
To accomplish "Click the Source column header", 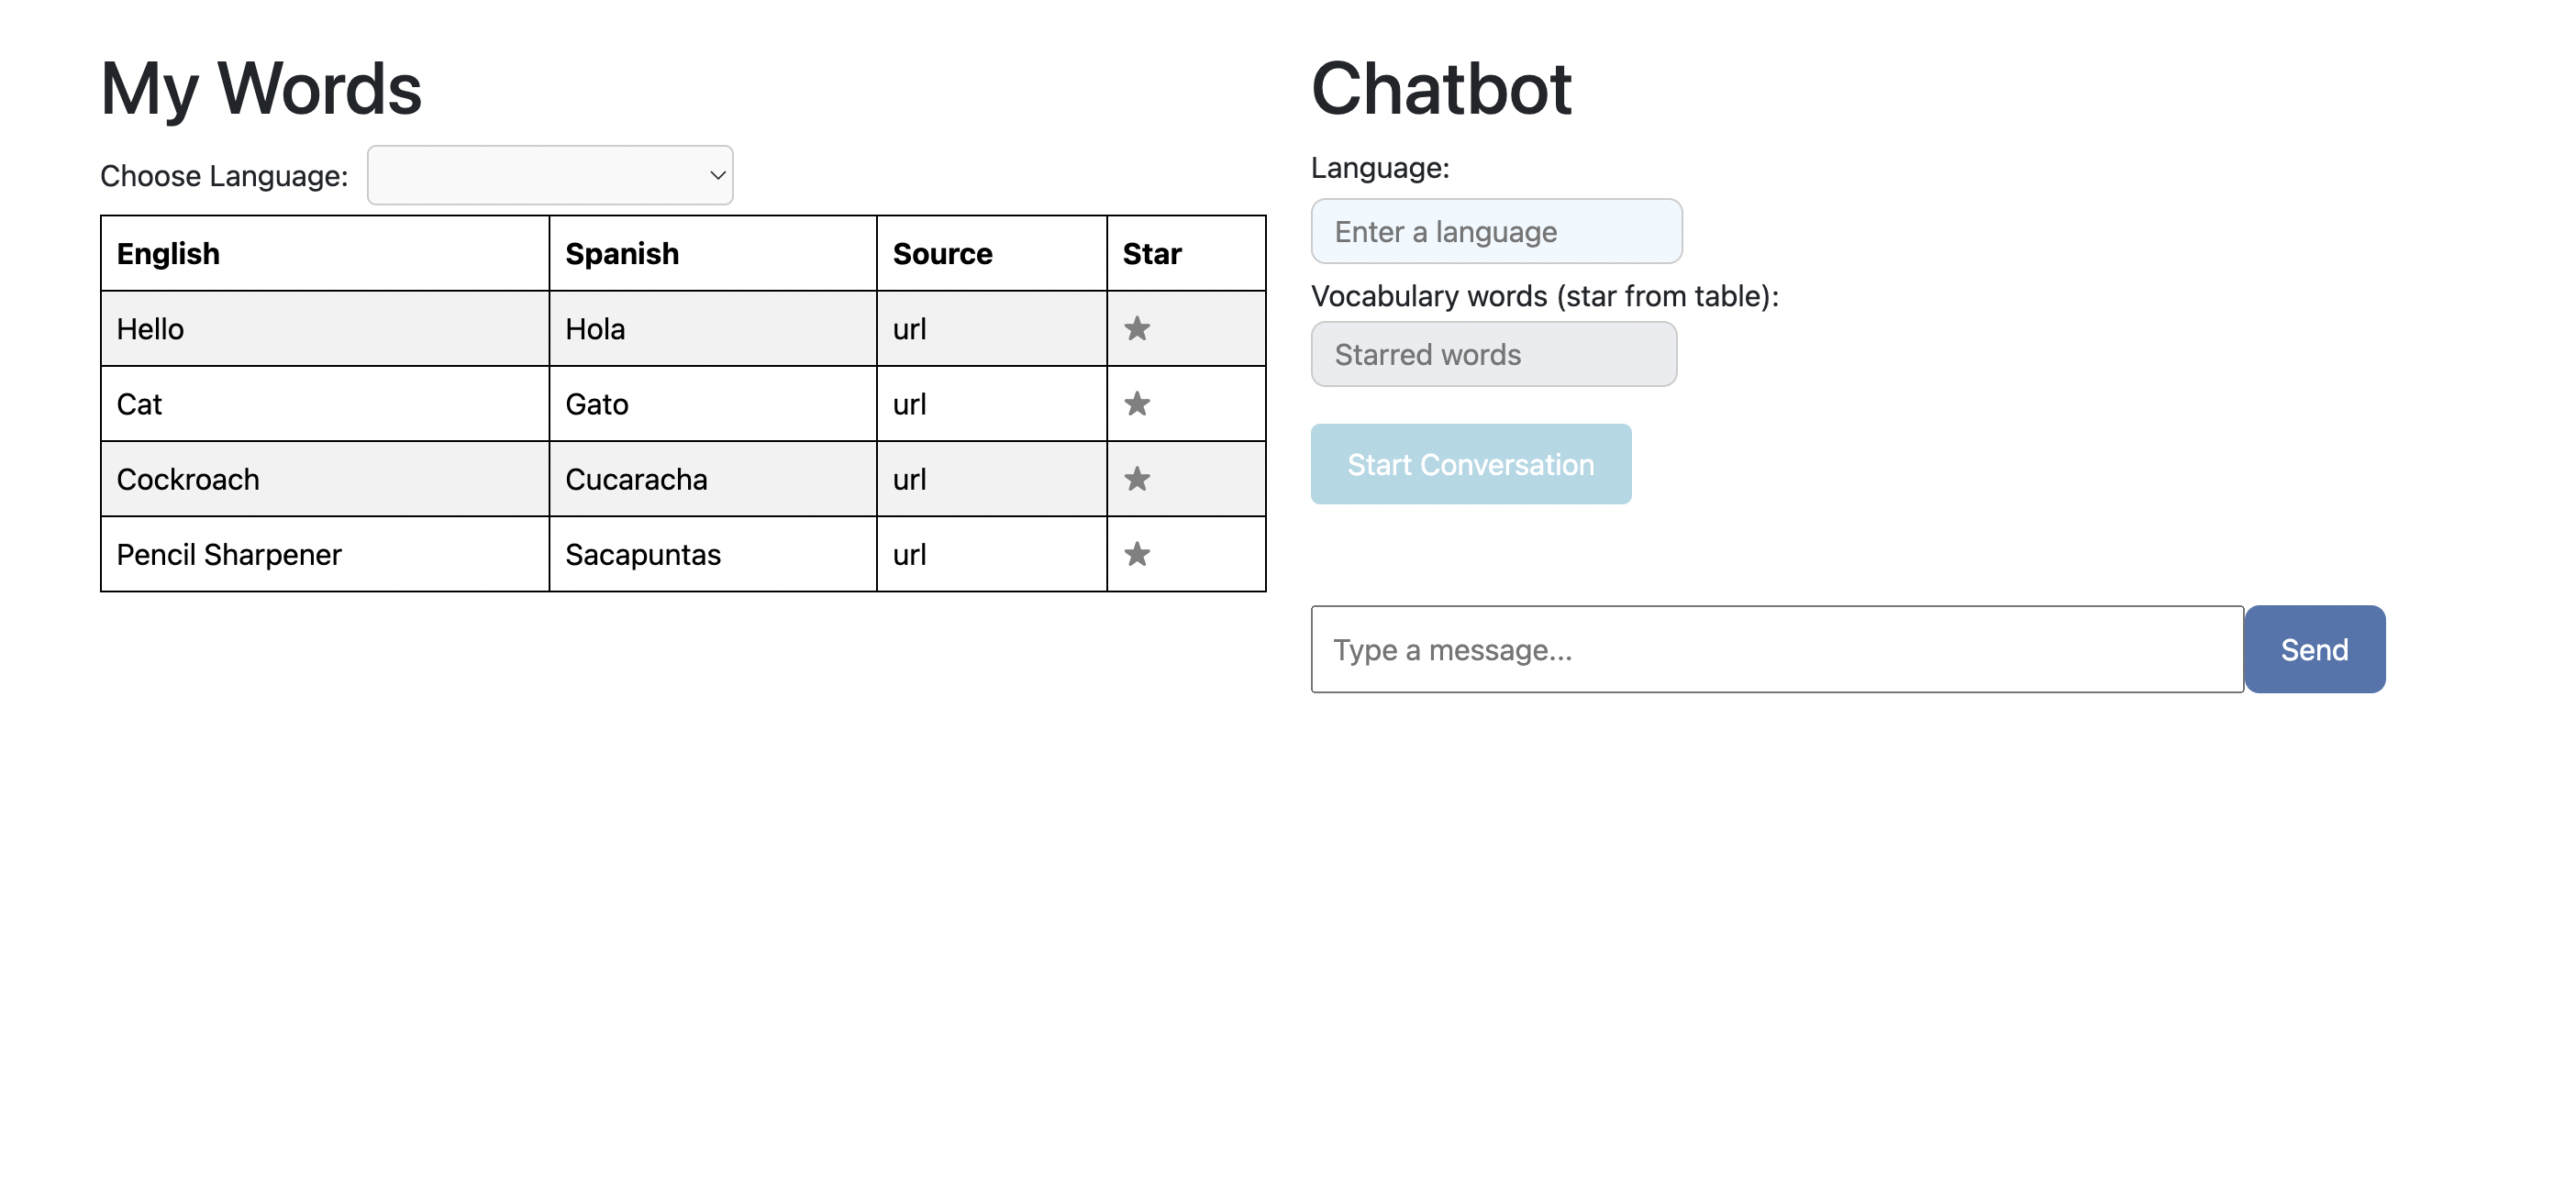I will click(x=942, y=254).
